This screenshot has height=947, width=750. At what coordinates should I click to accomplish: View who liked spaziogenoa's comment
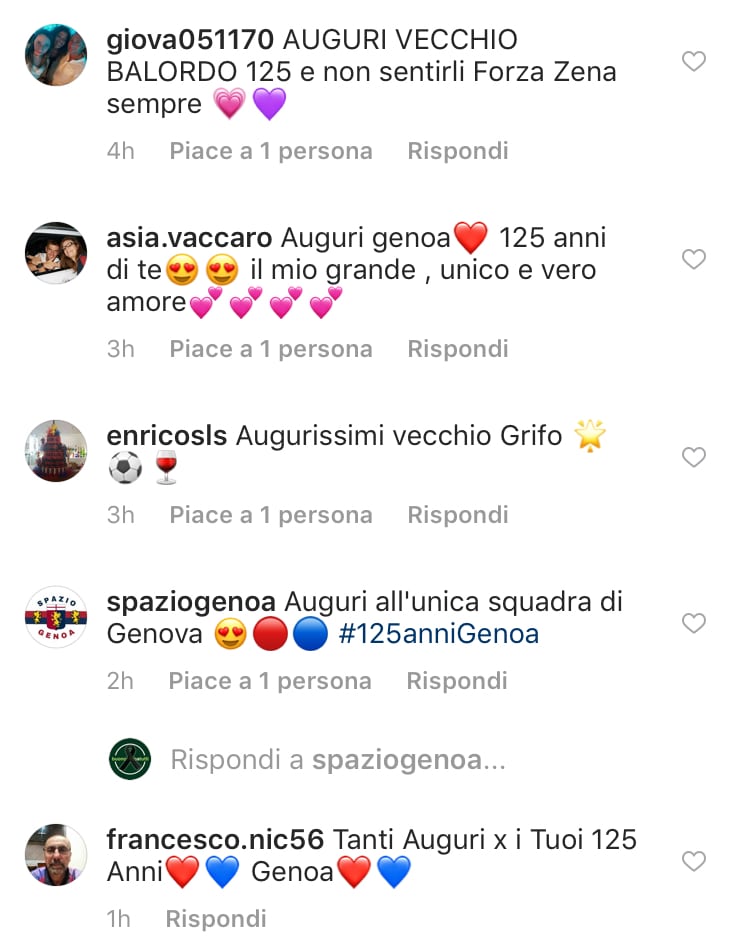click(270, 681)
